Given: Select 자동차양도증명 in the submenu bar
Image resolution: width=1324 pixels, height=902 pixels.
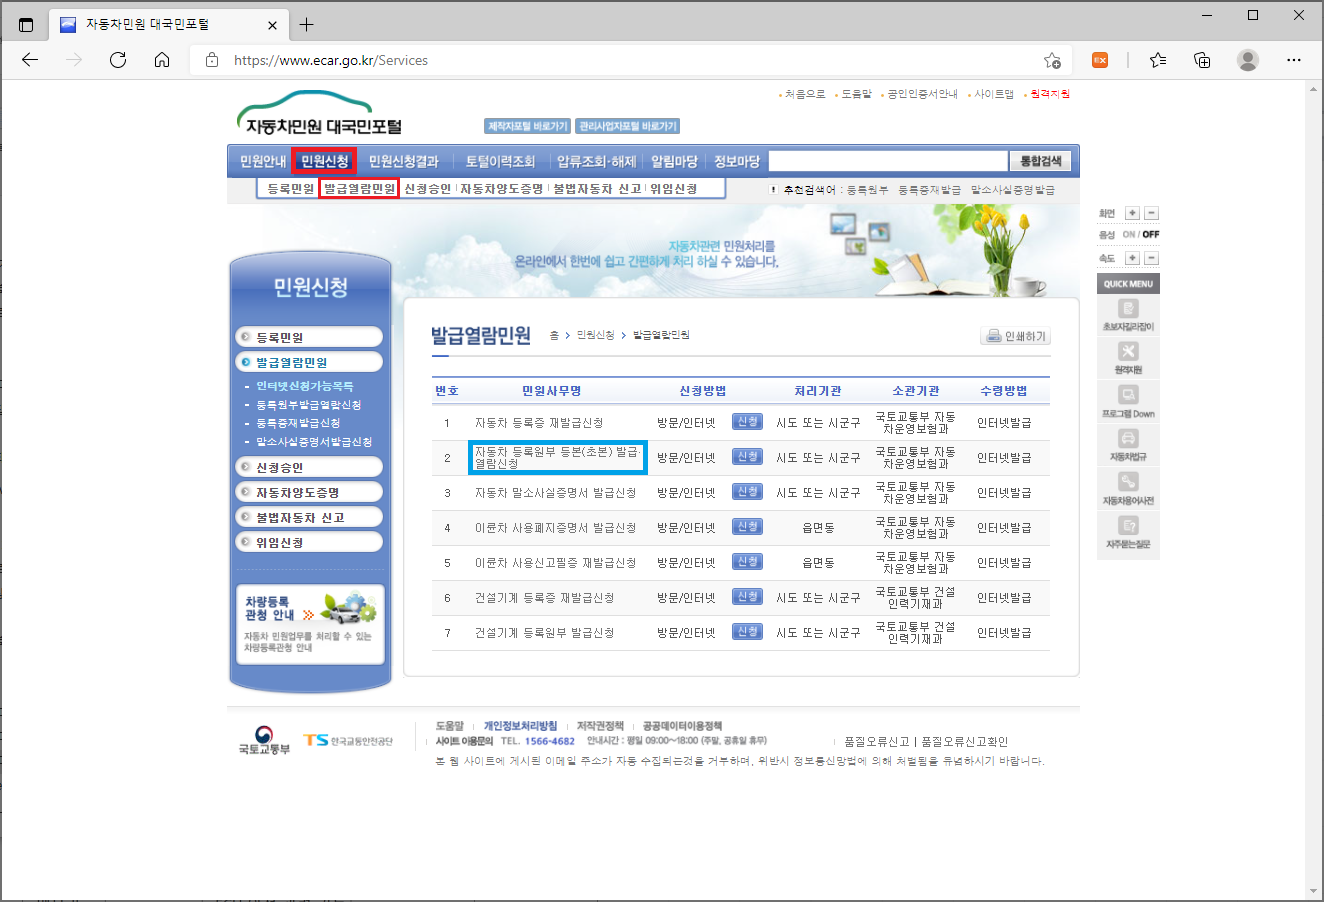Looking at the screenshot, I should (x=502, y=188).
